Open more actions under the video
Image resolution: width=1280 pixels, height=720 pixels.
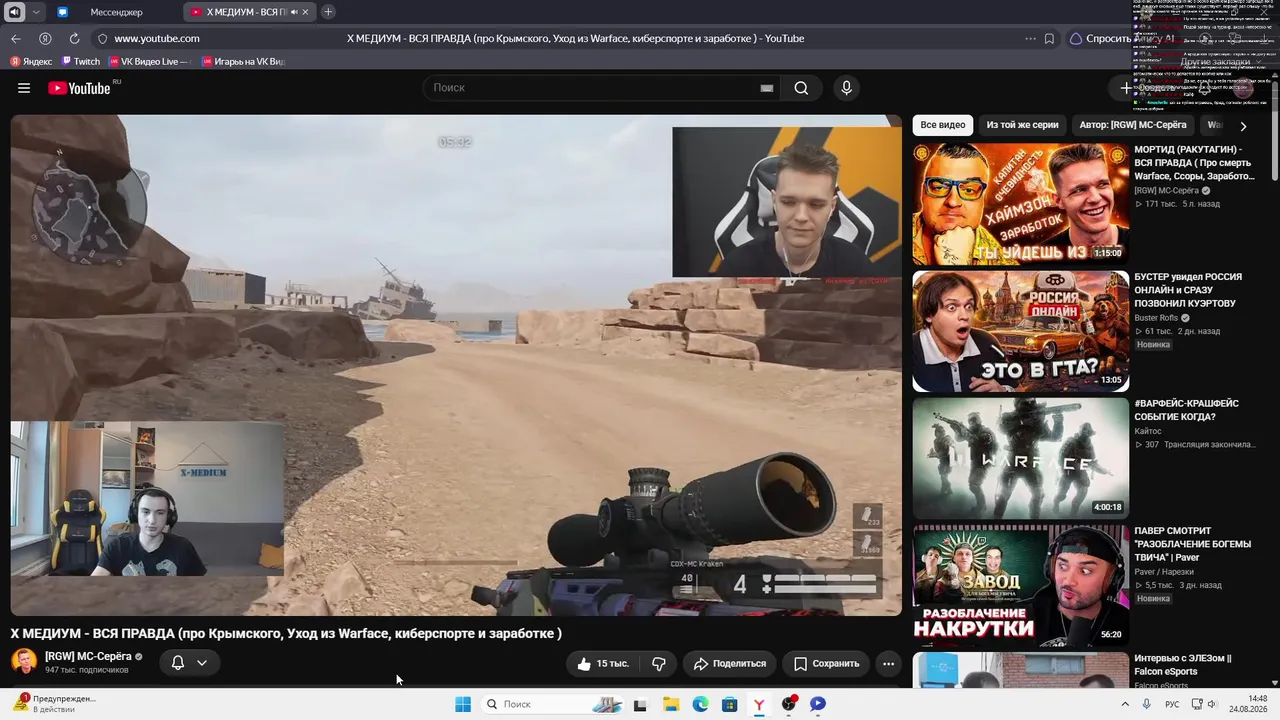coord(888,663)
